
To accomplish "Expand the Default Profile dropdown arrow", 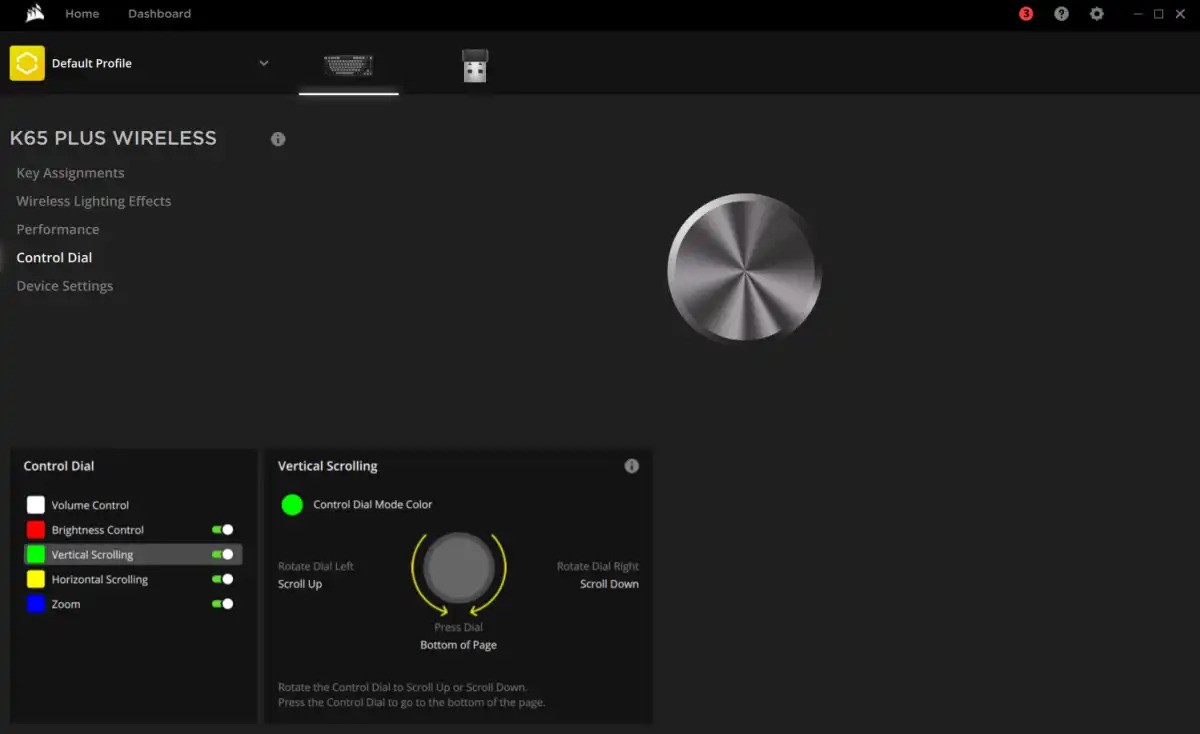I will pyautogui.click(x=264, y=63).
